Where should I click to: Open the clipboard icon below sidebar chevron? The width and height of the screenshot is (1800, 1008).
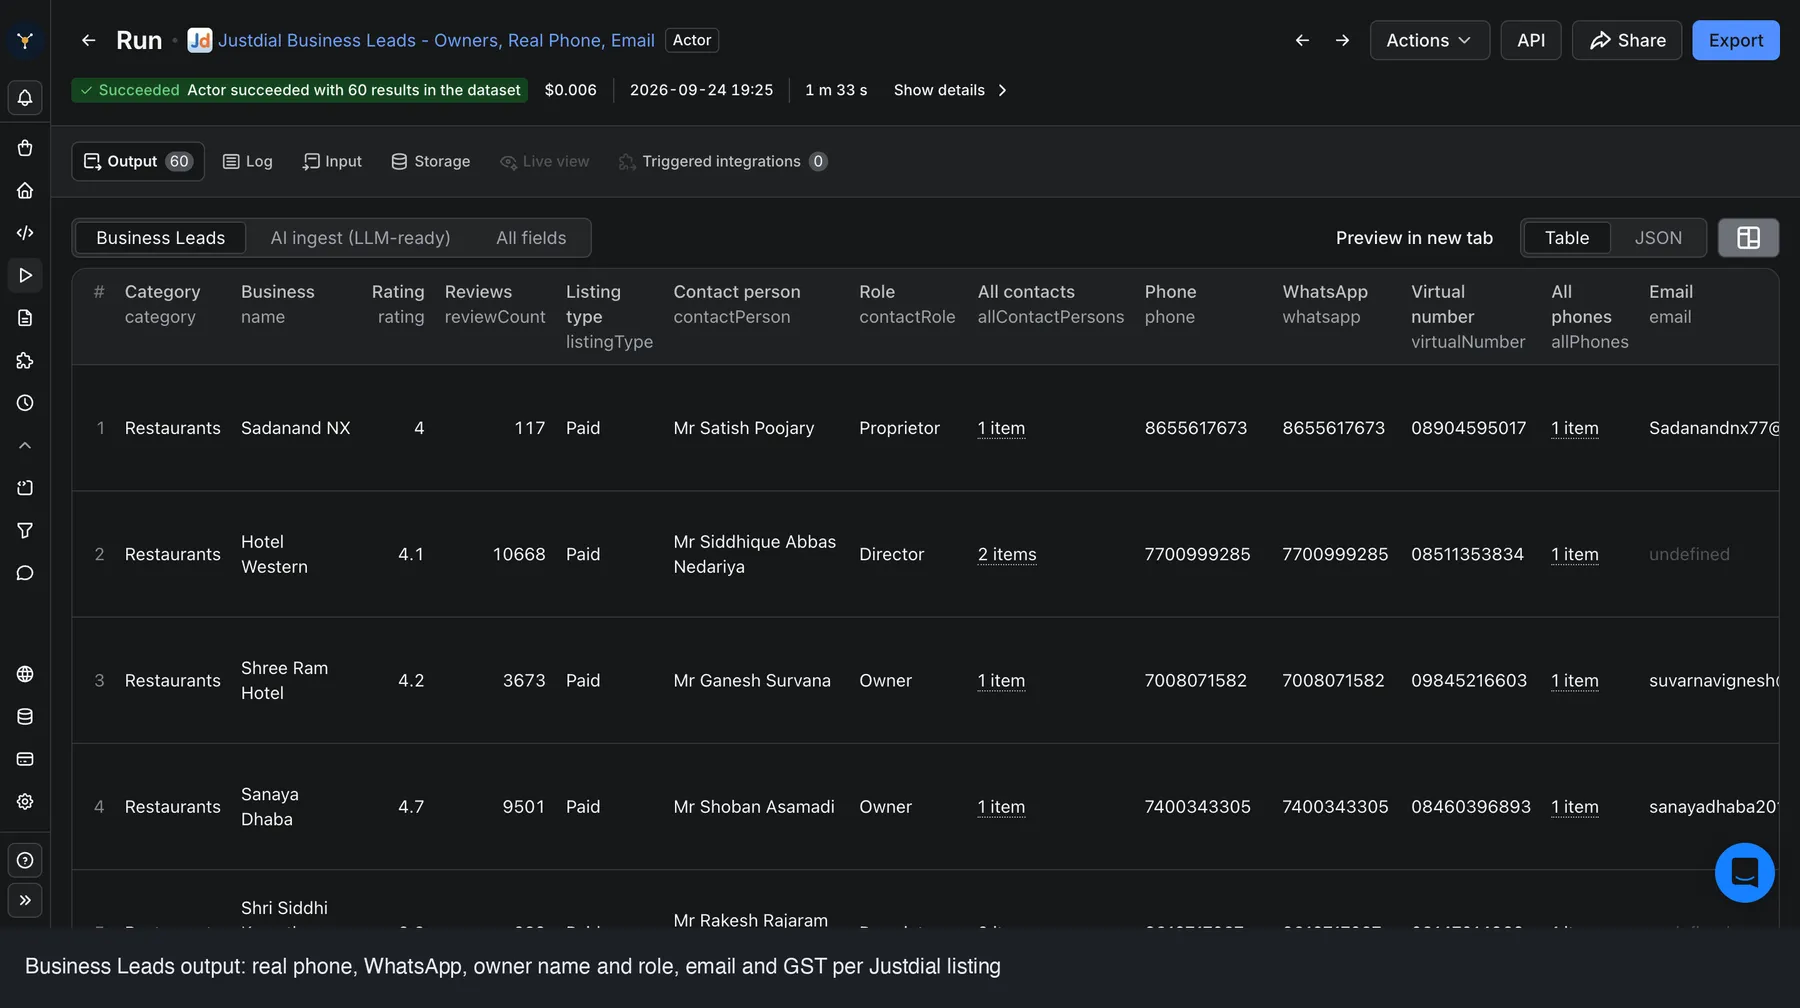pos(25,488)
